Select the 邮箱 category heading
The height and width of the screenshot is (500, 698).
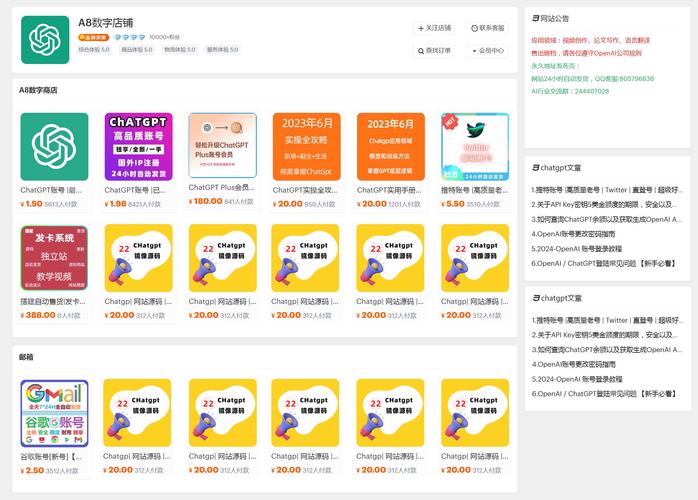pos(26,356)
